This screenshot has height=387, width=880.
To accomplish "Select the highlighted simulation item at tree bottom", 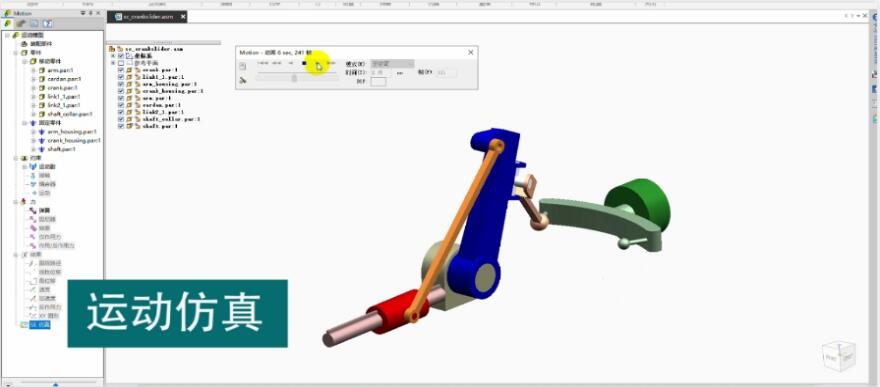I will click(39, 325).
